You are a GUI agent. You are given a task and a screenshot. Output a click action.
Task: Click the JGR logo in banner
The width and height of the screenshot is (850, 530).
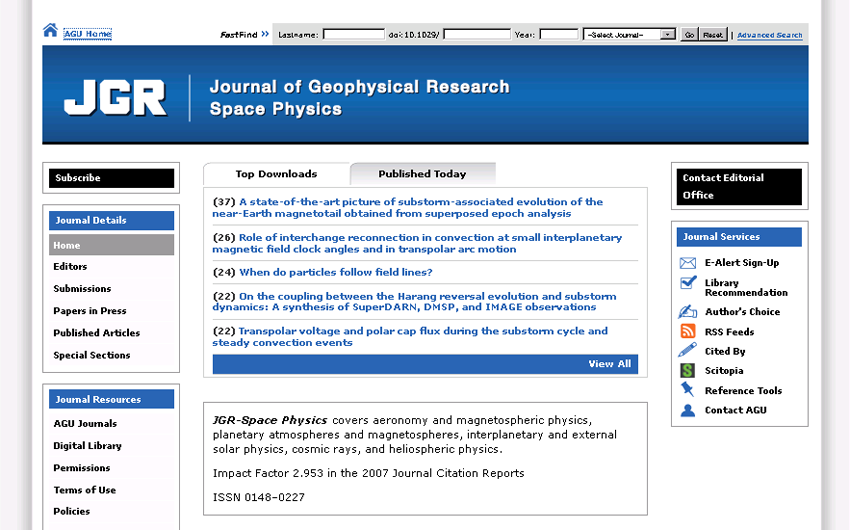(x=115, y=98)
